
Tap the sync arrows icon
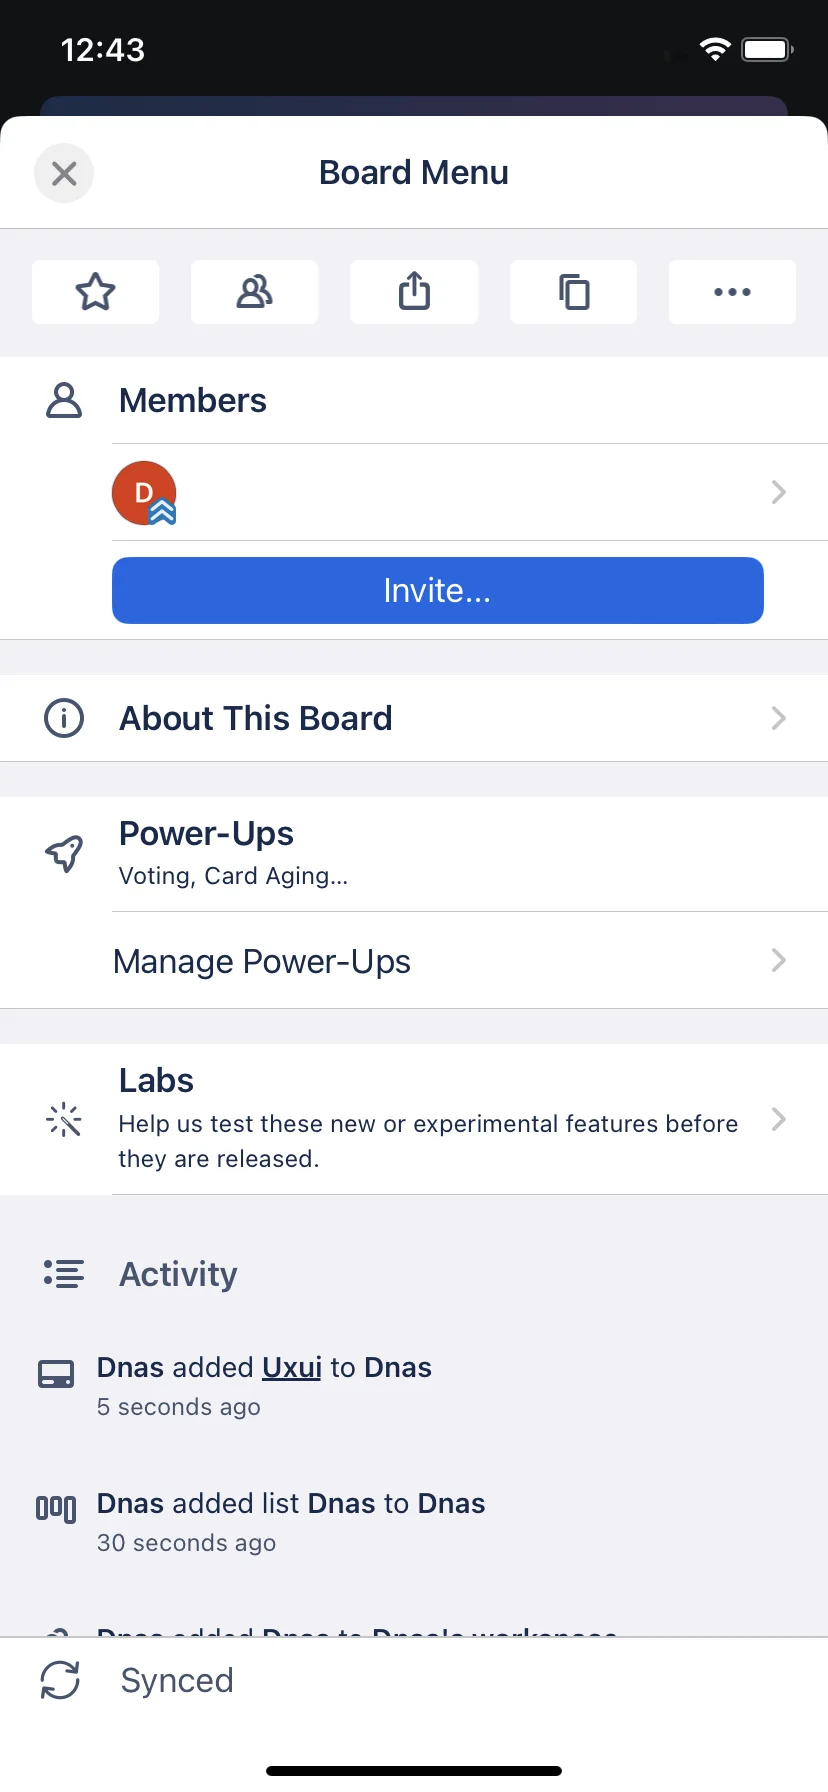tap(60, 1680)
